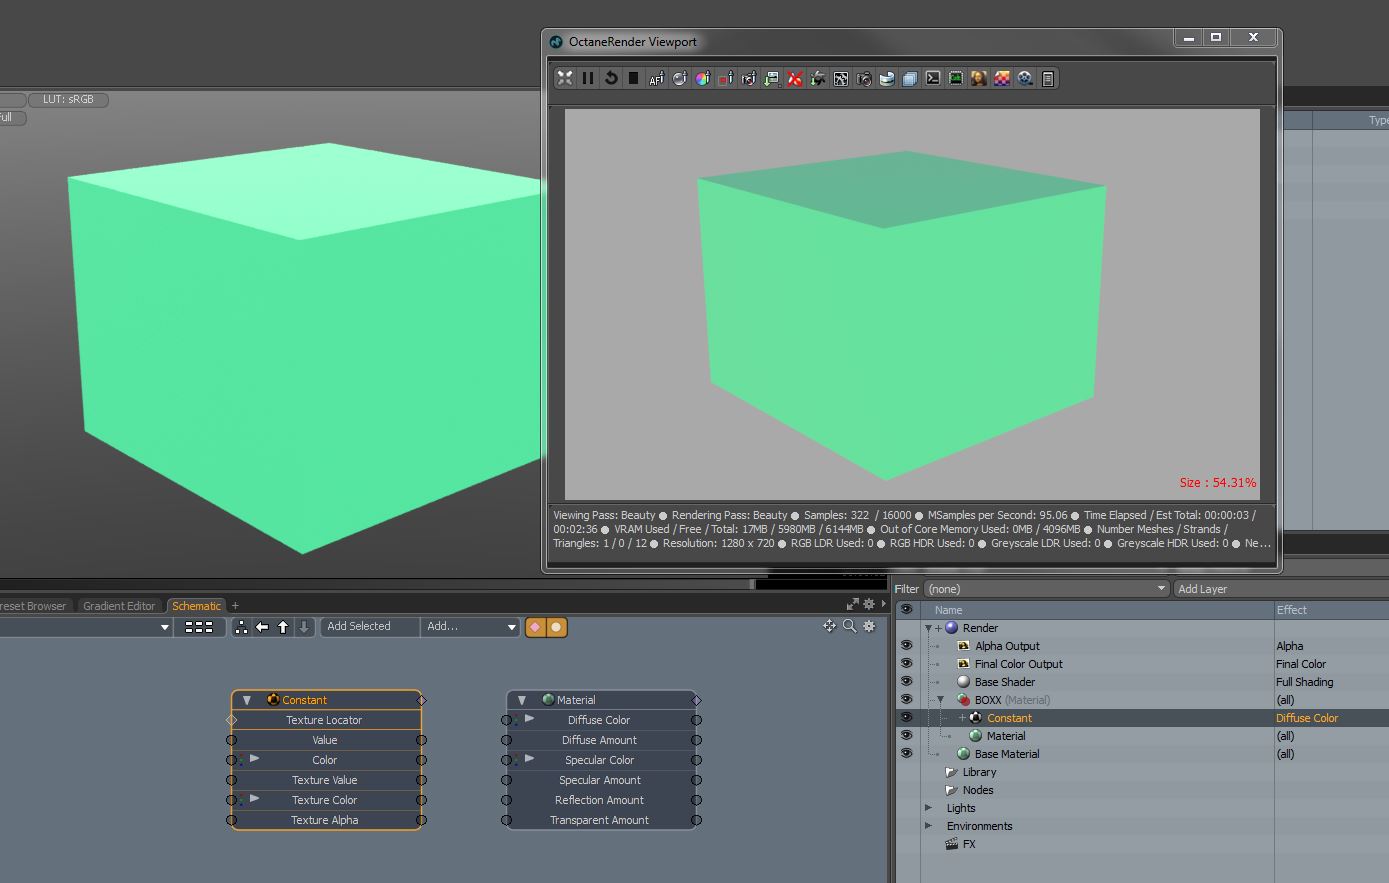Click the white balance color picker icon

[x=702, y=78]
